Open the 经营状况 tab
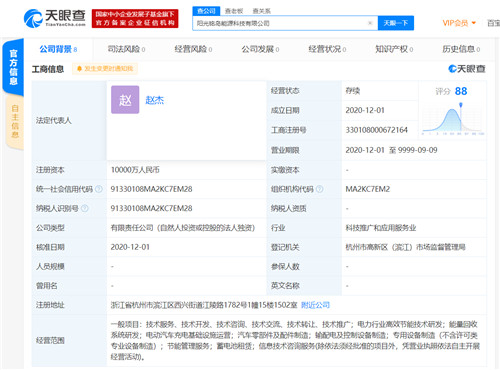Screen dimensions: 500x370 pyautogui.click(x=327, y=49)
